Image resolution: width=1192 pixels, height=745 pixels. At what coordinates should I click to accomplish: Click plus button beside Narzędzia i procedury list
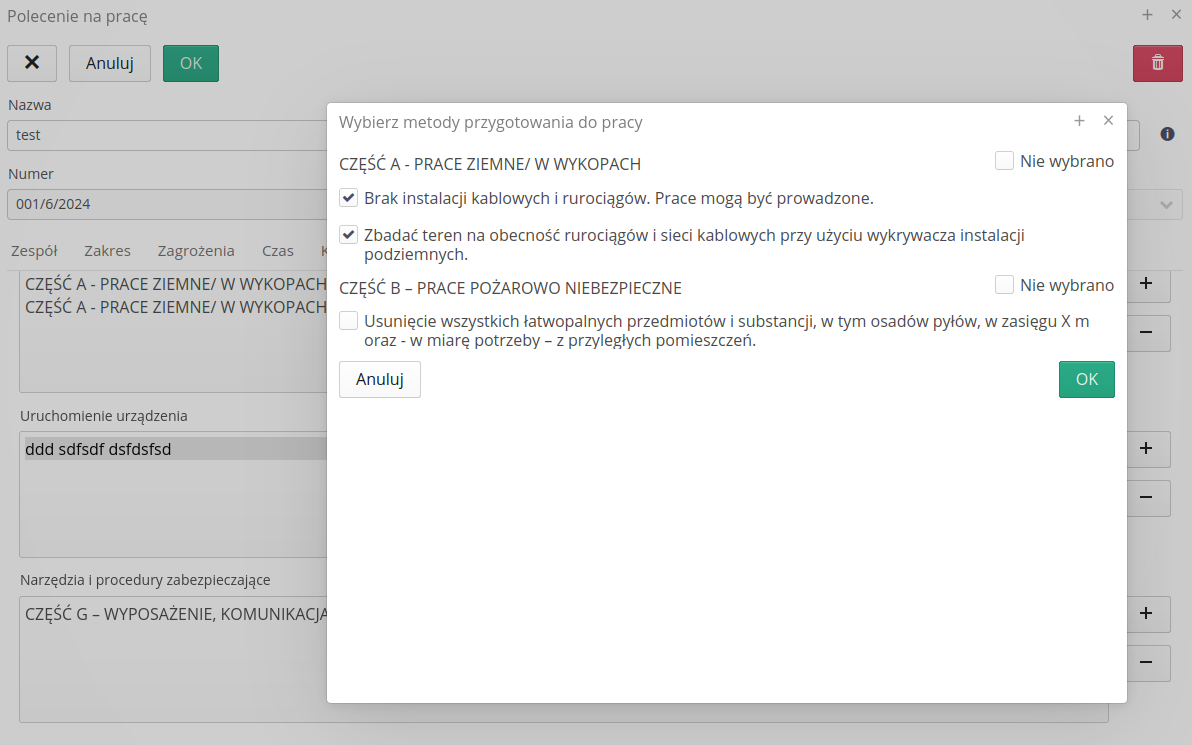click(x=1146, y=614)
